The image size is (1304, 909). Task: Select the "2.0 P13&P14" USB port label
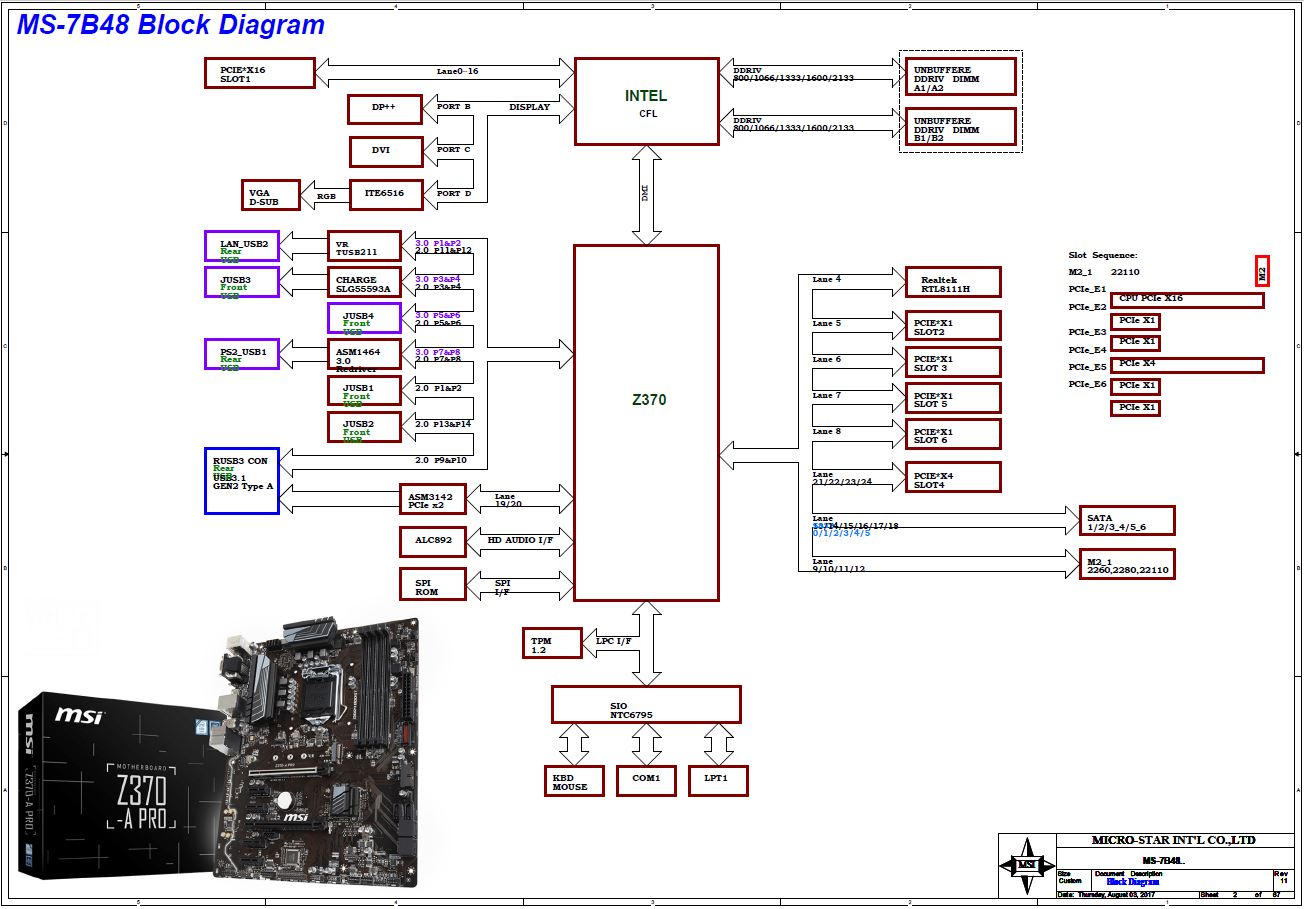coord(443,424)
